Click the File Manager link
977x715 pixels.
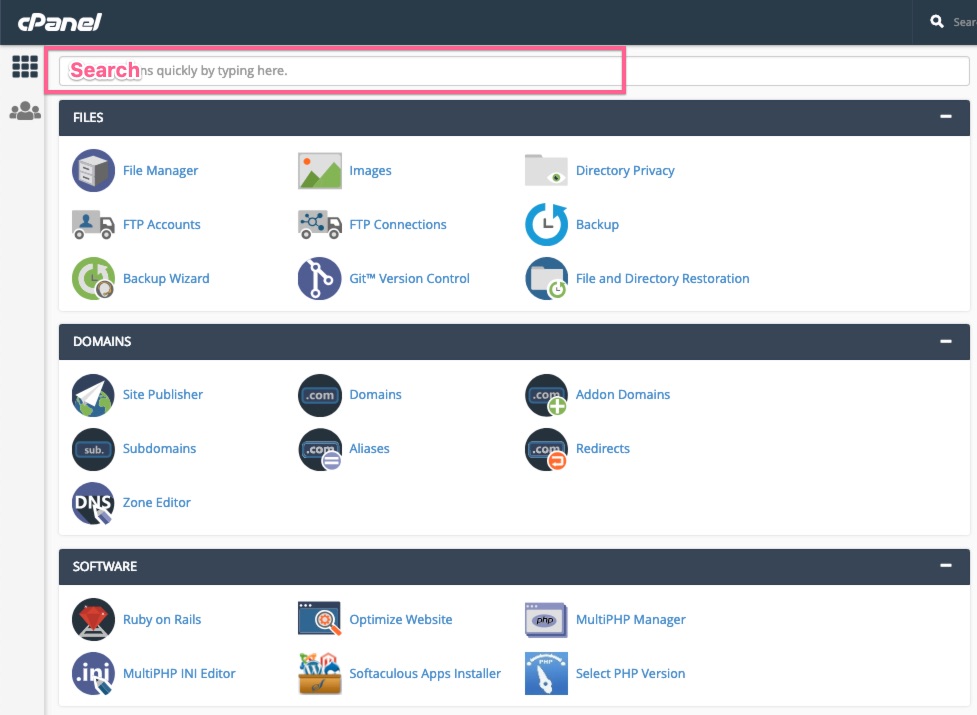click(x=160, y=171)
